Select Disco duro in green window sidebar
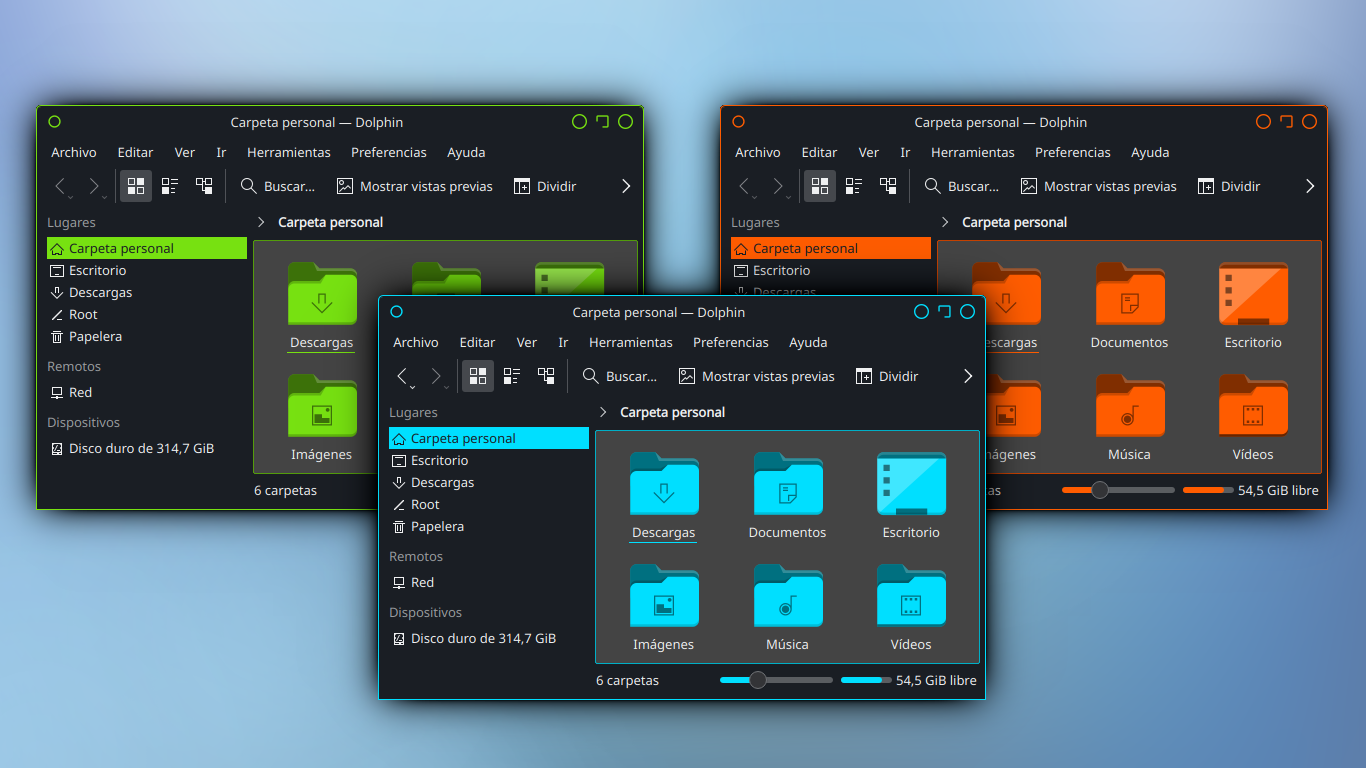This screenshot has width=1366, height=768. click(147, 448)
